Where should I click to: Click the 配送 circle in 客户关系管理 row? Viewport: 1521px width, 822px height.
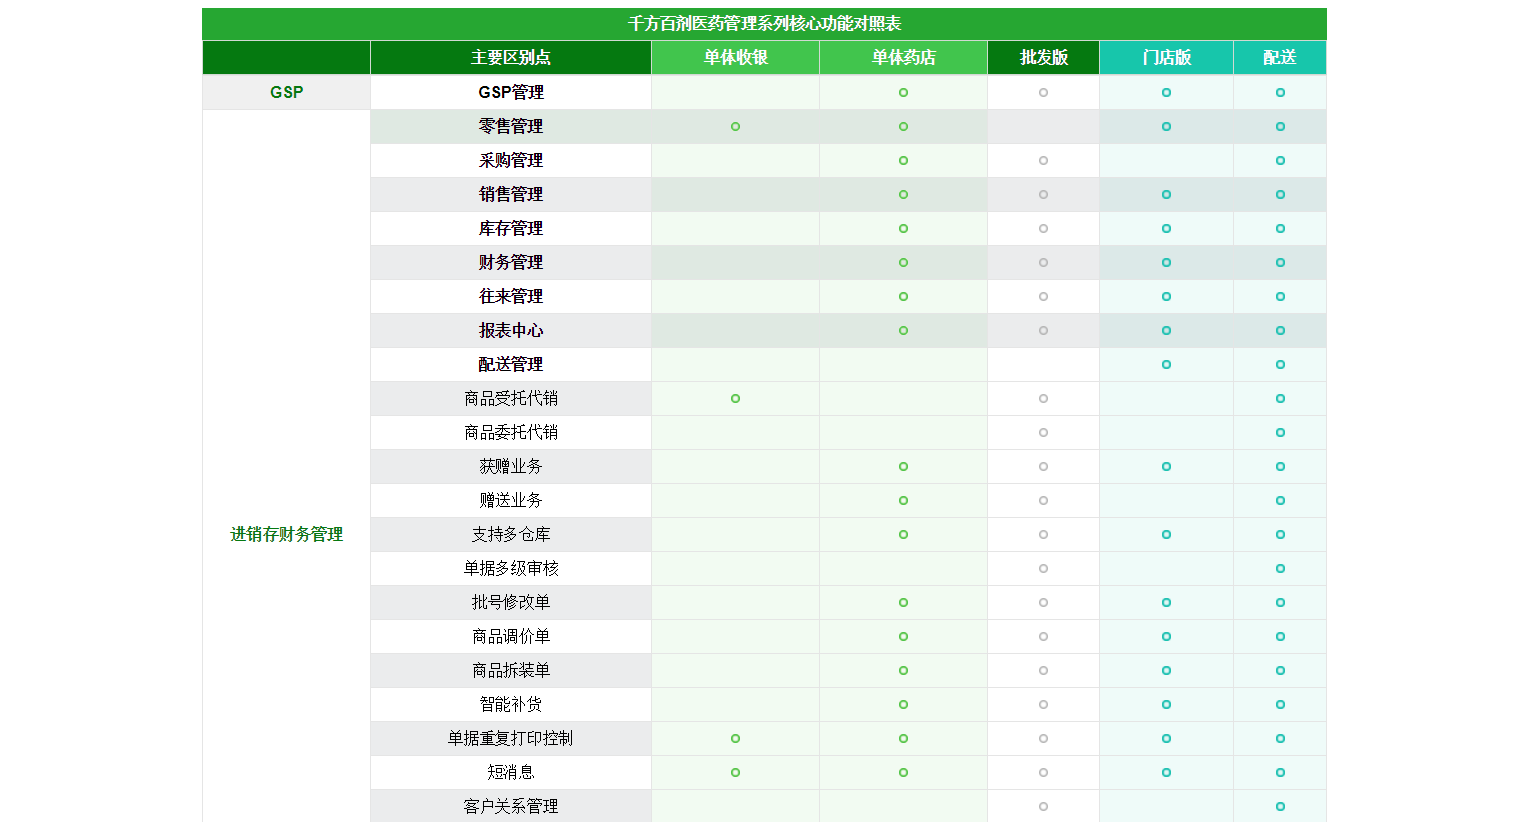click(x=1280, y=806)
